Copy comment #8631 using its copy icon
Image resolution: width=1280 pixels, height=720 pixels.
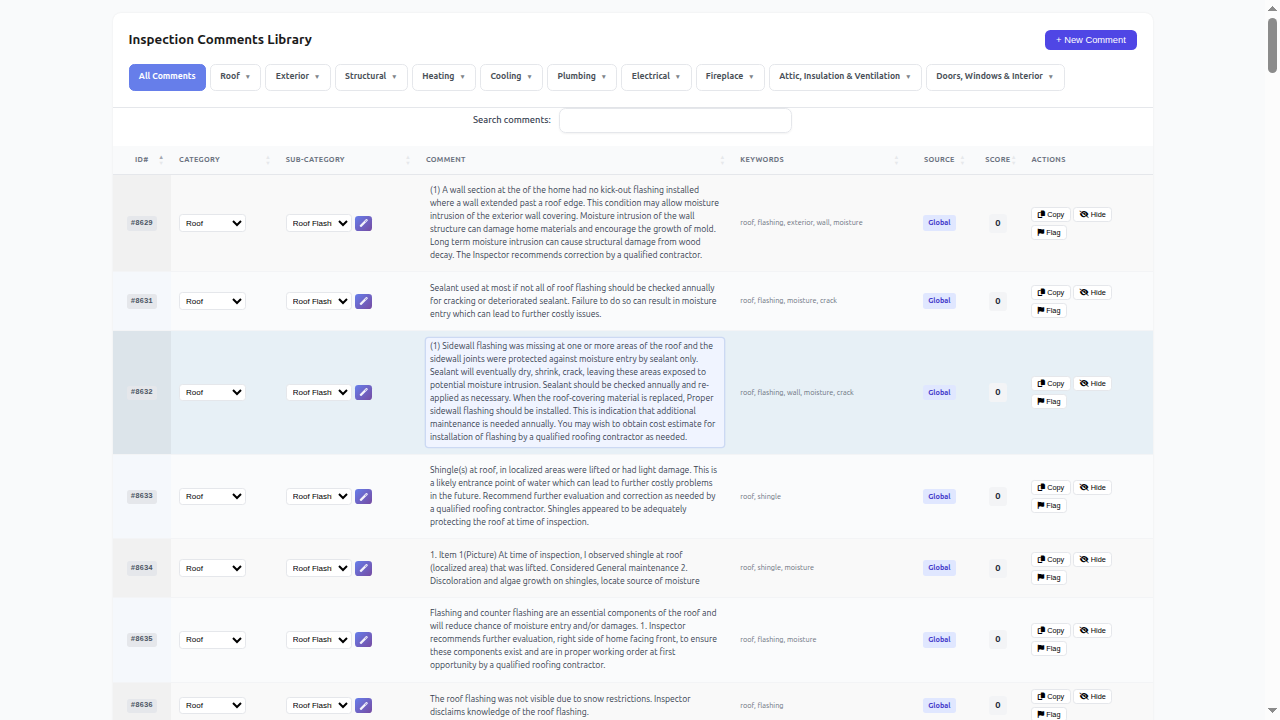pyautogui.click(x=1050, y=292)
